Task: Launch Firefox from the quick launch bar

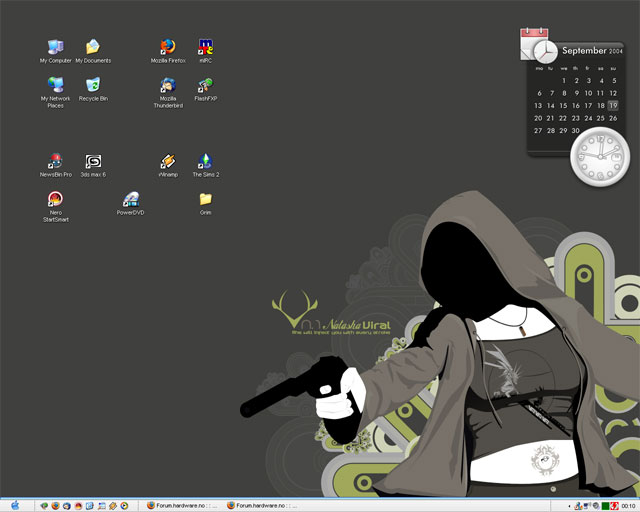Action: coord(56,506)
